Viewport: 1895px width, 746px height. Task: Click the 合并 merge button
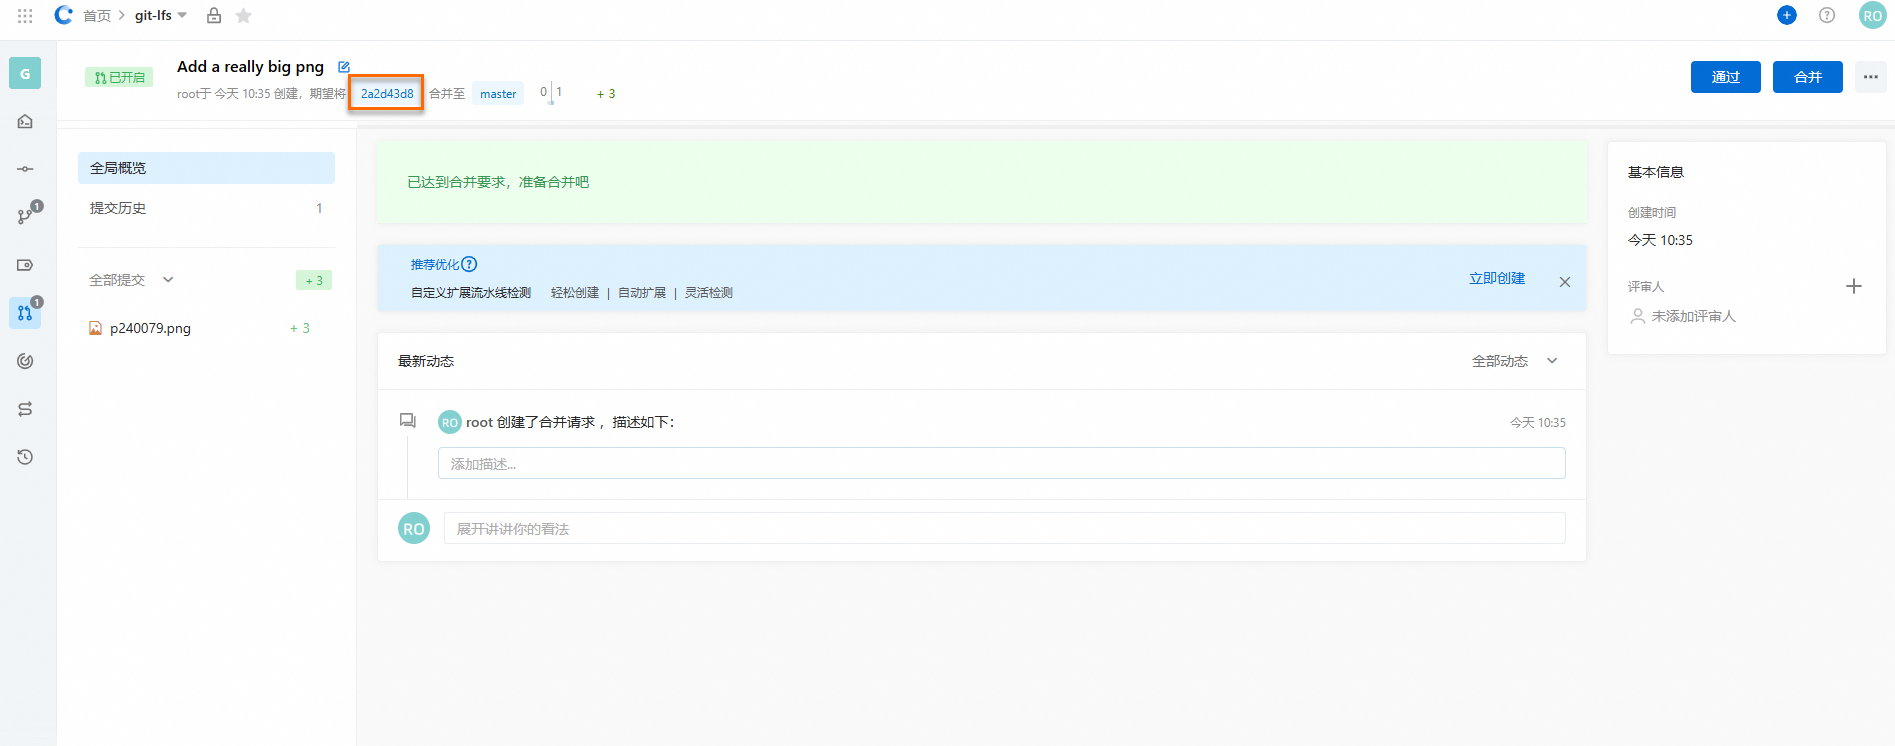coord(1807,77)
